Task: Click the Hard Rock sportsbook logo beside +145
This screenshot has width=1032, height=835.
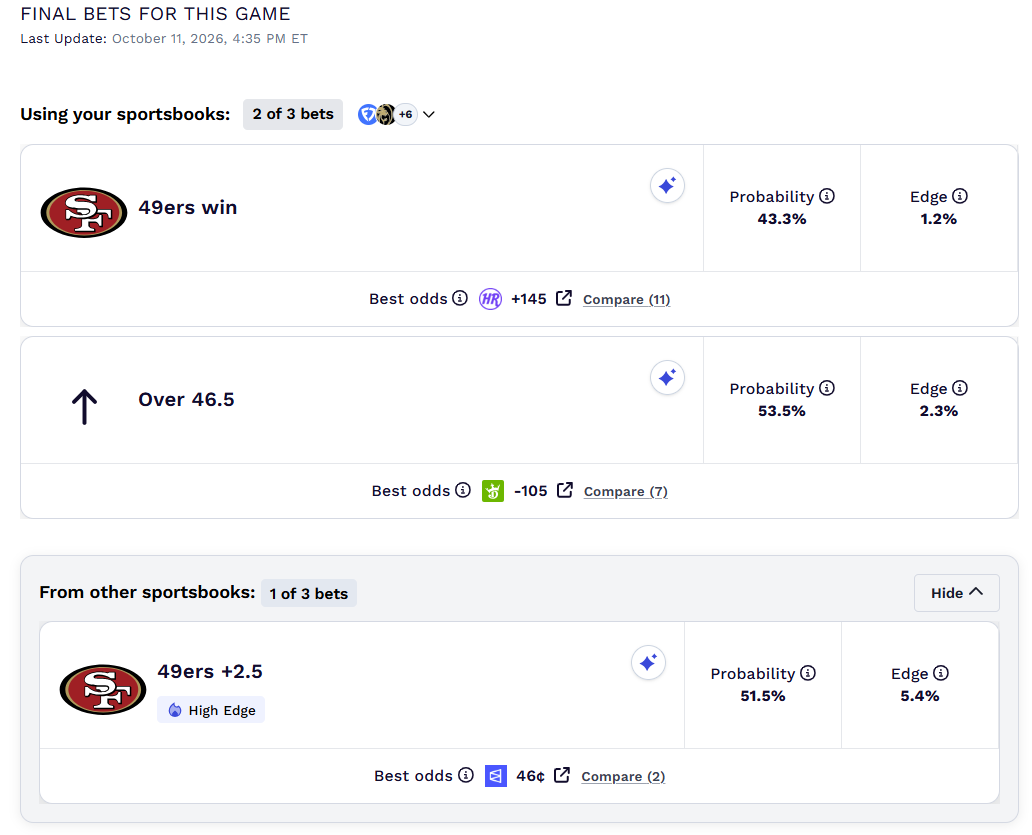Action: [490, 299]
